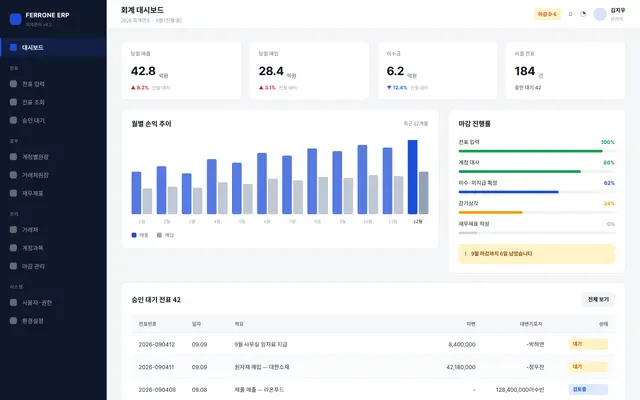Open 계정과목 menu item
640x400 pixels.
53,248
